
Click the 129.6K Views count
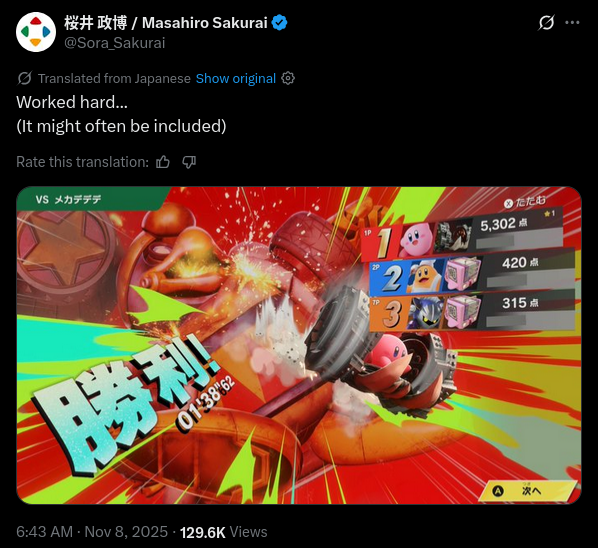pyautogui.click(x=223, y=532)
